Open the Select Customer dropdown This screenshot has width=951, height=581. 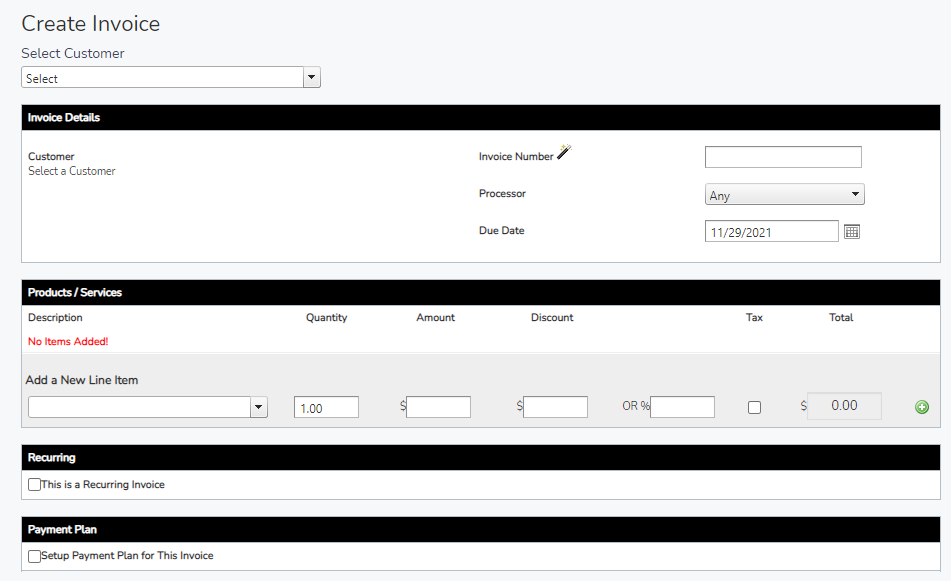point(170,78)
